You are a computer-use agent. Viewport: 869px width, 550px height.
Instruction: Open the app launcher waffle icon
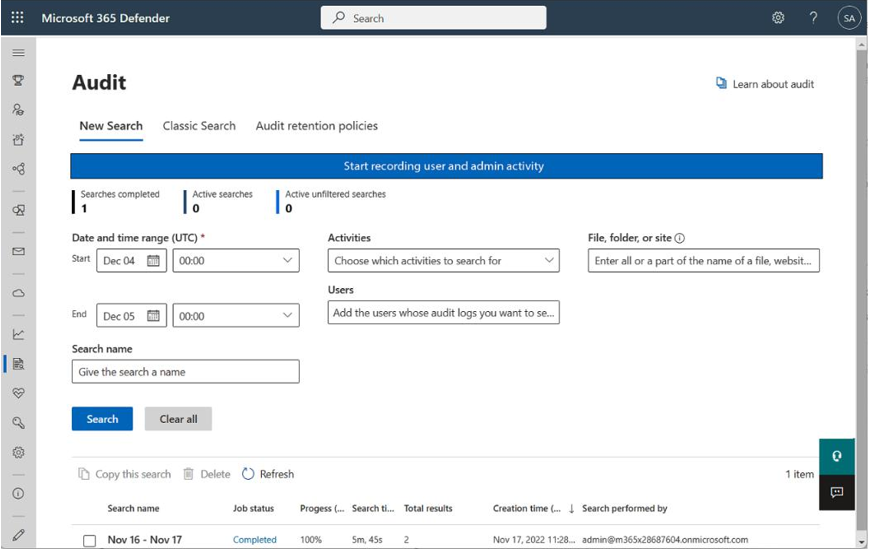[x=17, y=18]
